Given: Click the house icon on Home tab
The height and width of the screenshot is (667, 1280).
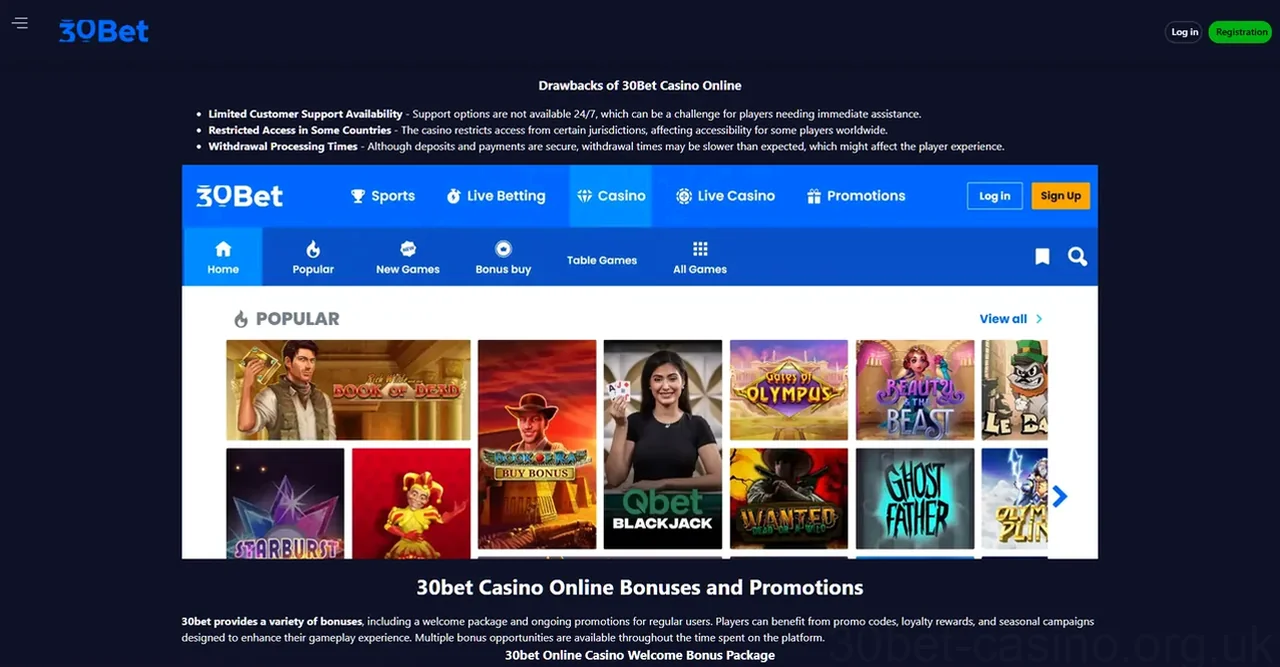Looking at the screenshot, I should tap(223, 249).
